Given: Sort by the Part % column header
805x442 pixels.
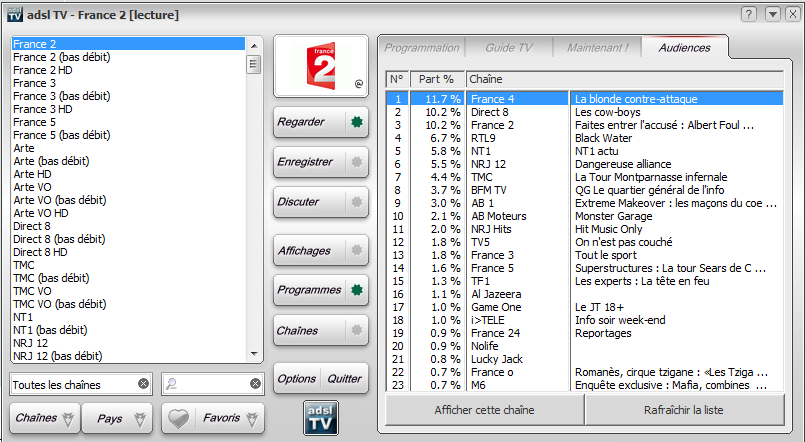Looking at the screenshot, I should pyautogui.click(x=437, y=79).
